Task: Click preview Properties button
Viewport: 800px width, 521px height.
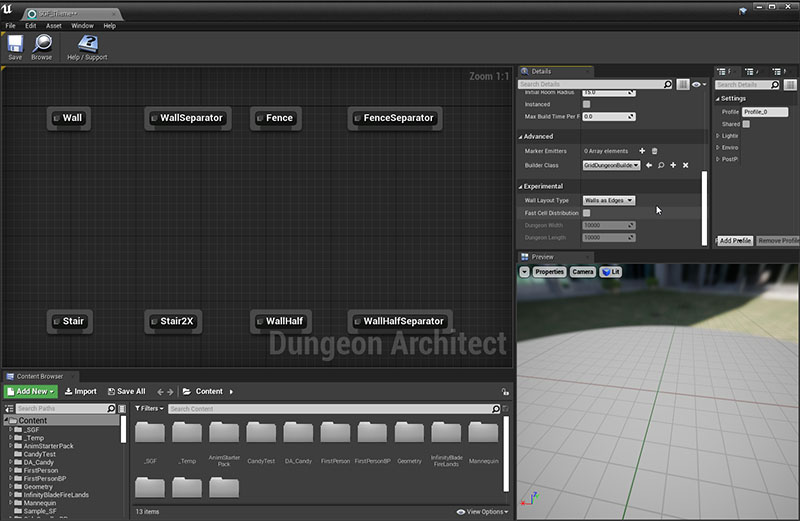Action: [549, 272]
